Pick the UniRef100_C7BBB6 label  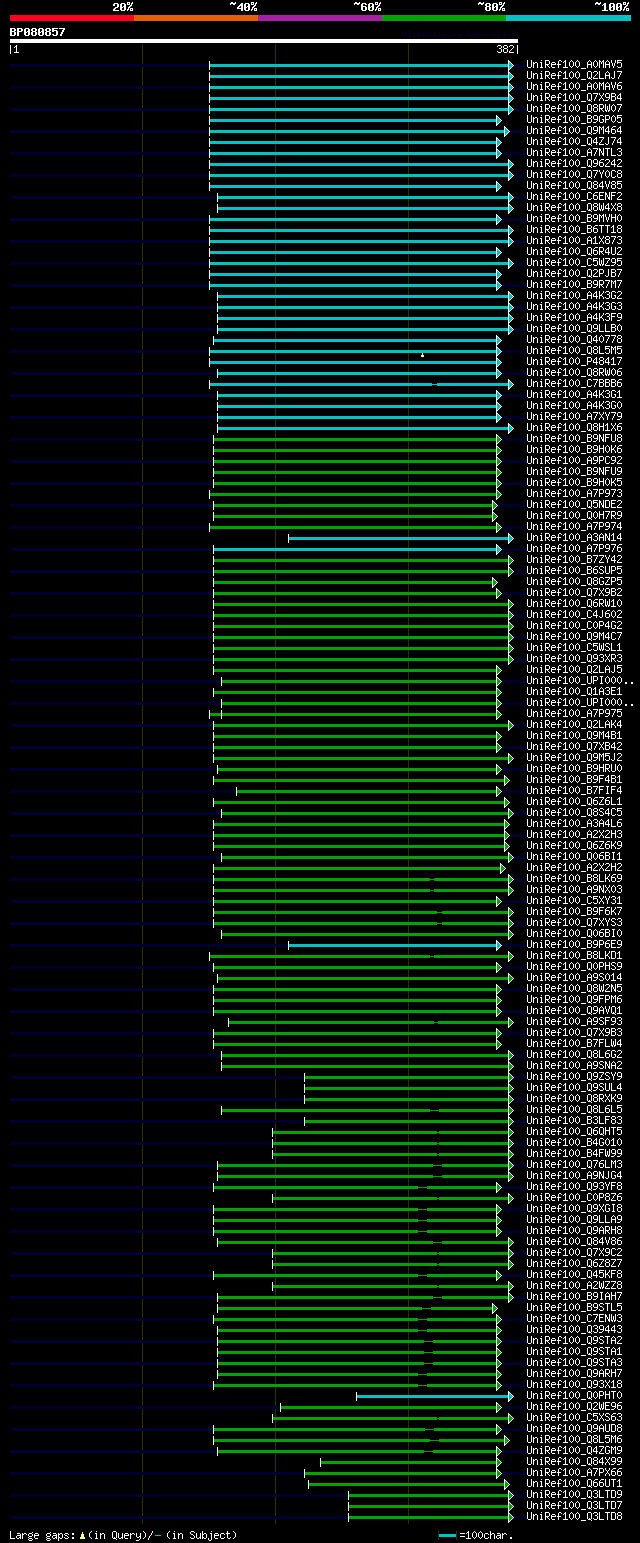point(574,383)
